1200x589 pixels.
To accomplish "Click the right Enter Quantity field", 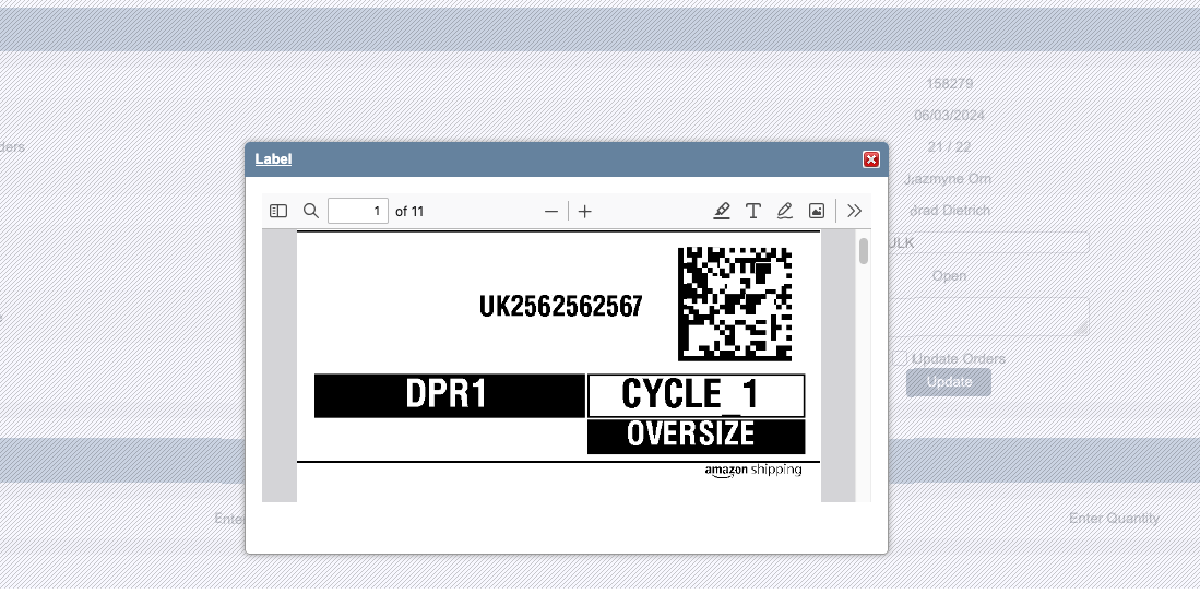I will pyautogui.click(x=1114, y=518).
